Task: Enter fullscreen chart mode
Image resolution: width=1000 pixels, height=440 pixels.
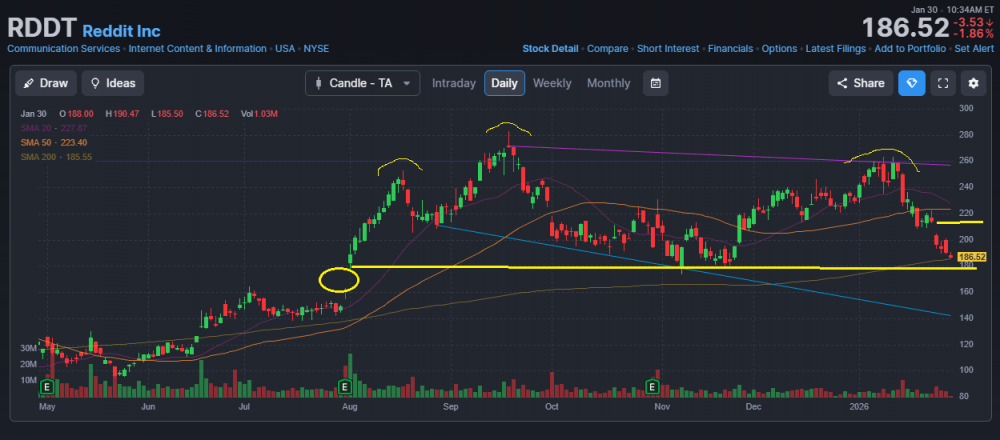Action: (x=941, y=83)
